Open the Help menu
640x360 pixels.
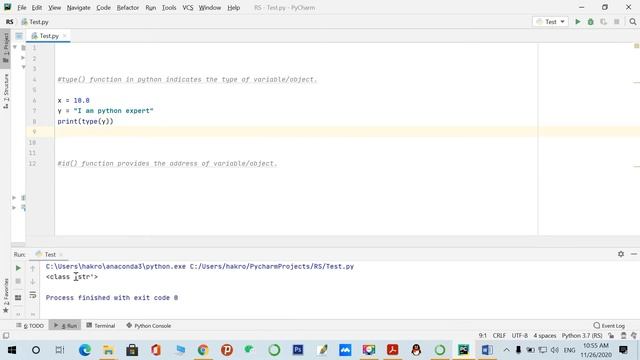(233, 8)
